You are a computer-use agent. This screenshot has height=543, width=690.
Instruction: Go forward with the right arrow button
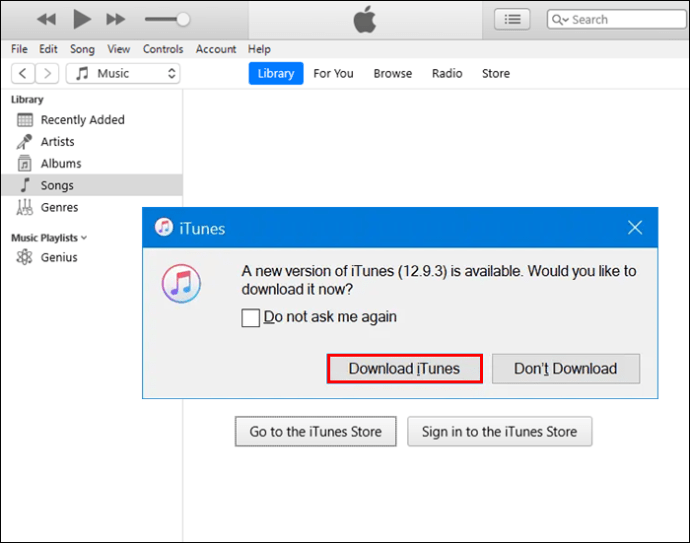[47, 73]
